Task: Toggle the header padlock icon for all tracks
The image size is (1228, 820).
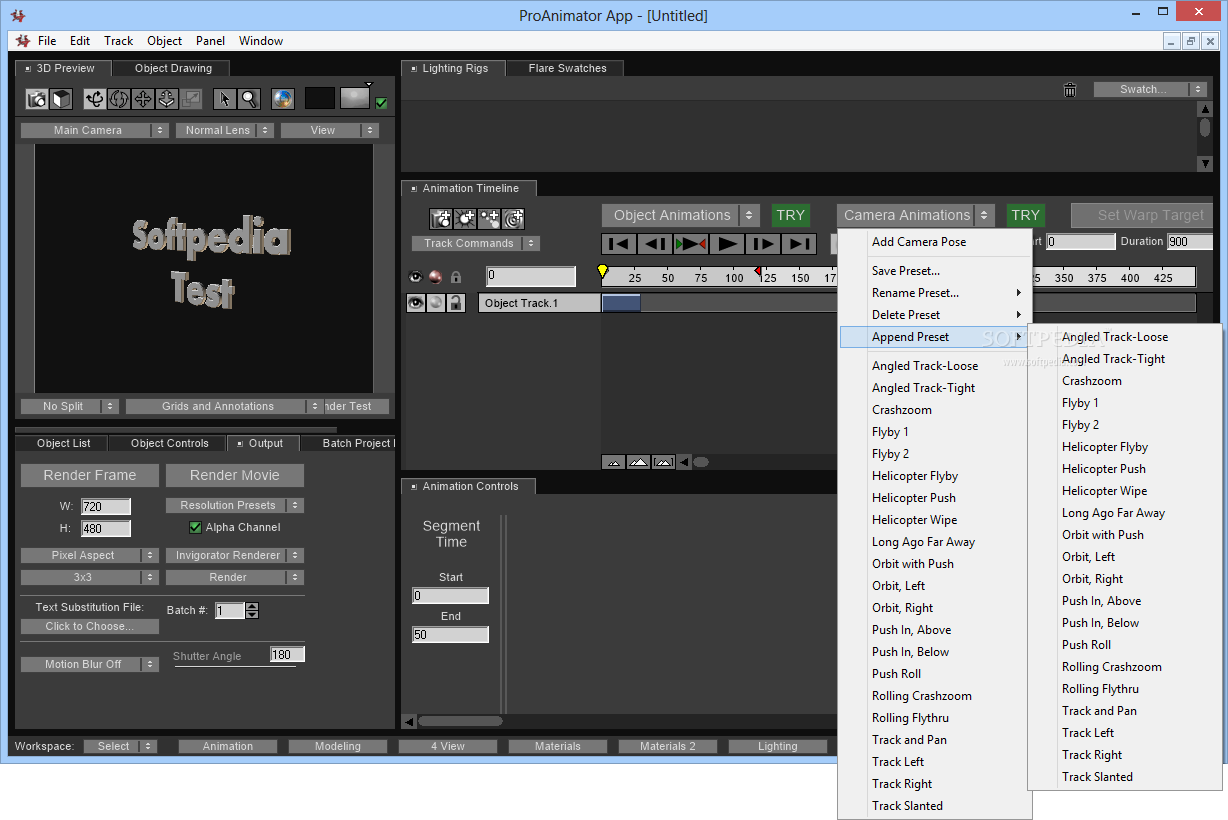Action: [456, 277]
